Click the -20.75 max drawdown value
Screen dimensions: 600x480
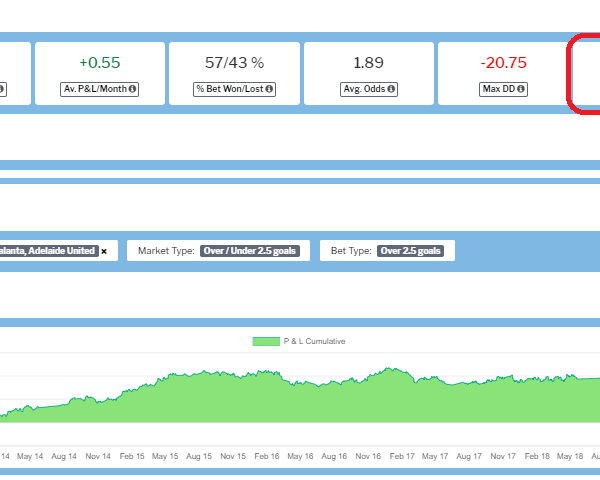click(x=504, y=63)
